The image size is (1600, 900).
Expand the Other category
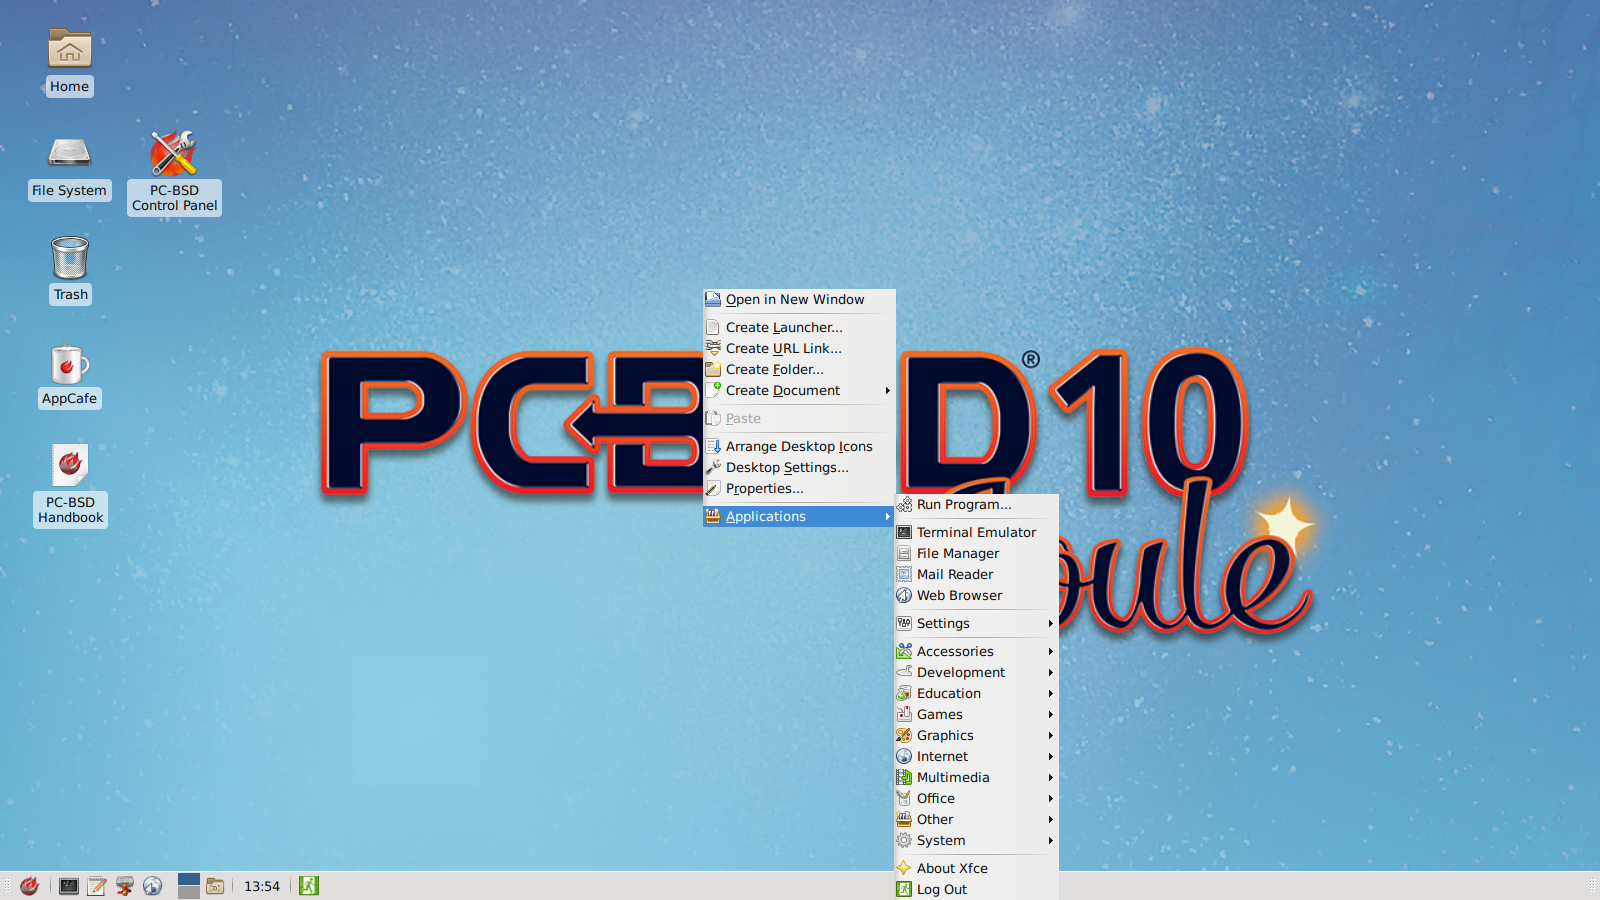(x=976, y=819)
